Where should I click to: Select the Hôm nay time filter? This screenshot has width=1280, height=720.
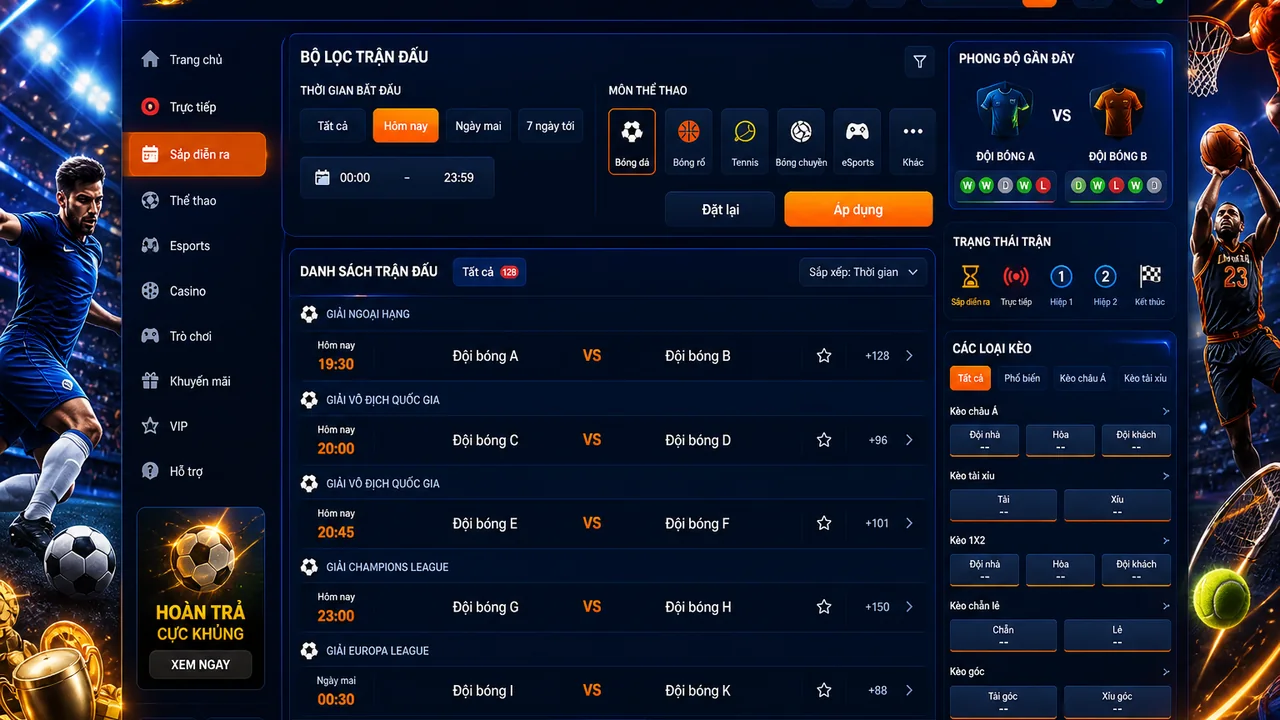point(405,126)
